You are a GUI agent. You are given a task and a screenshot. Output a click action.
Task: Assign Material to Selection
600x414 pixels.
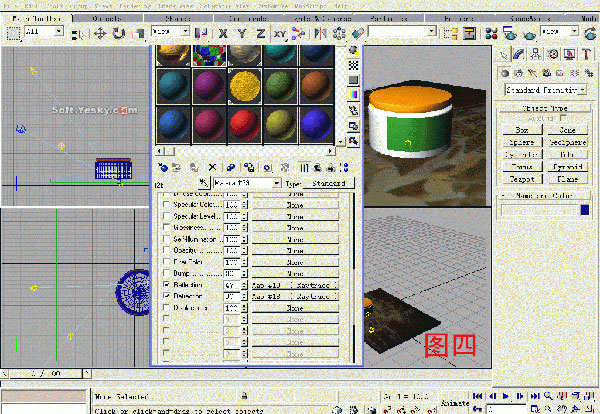[194, 168]
